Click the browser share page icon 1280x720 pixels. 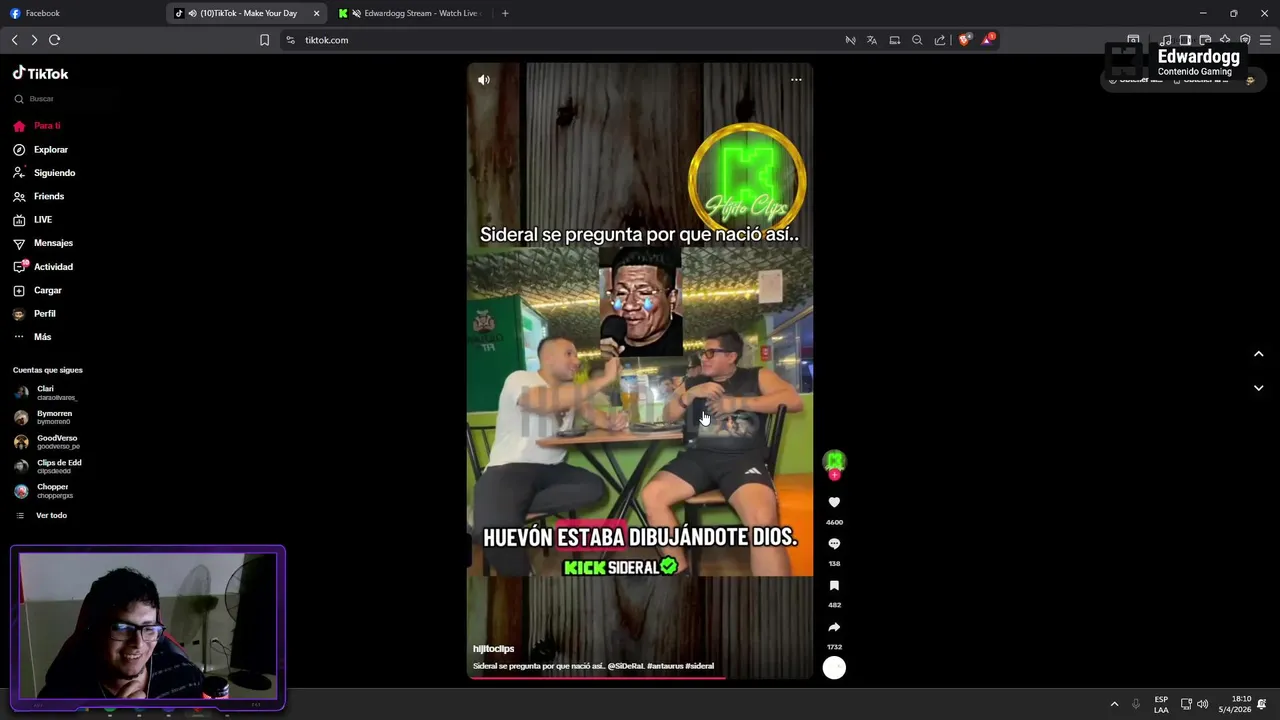click(940, 40)
